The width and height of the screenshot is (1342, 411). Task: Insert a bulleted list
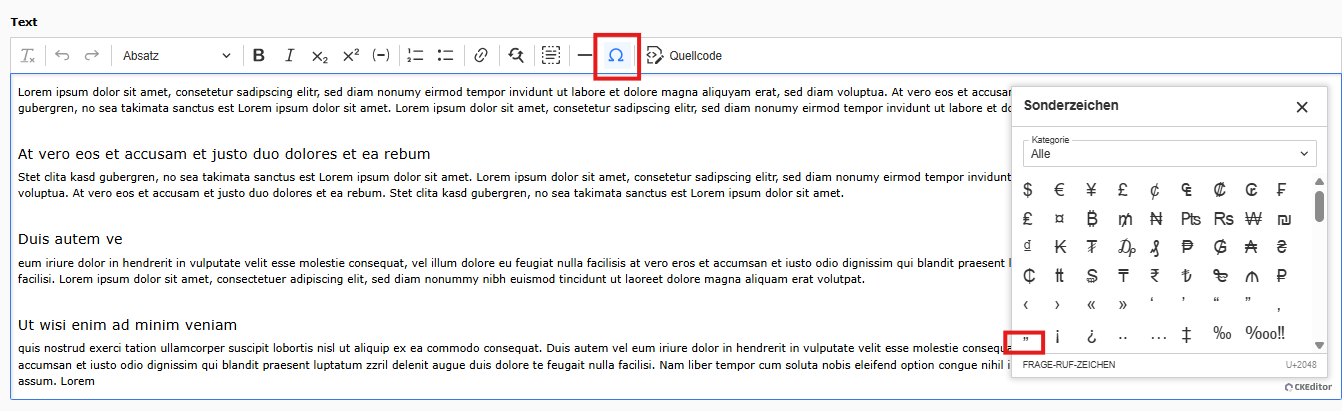446,56
